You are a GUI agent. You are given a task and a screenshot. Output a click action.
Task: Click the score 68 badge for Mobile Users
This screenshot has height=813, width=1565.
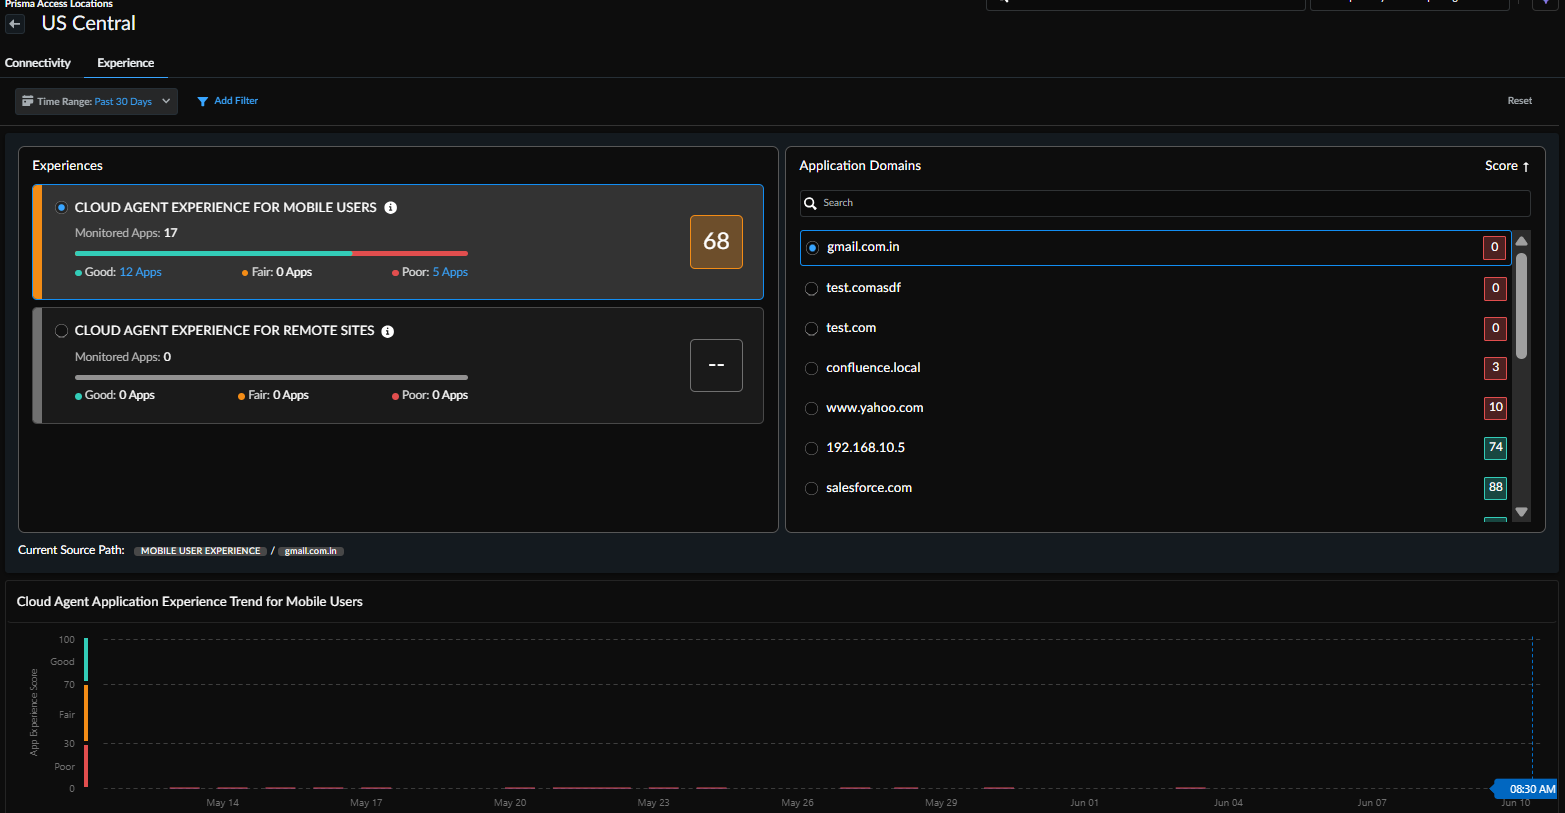coord(716,242)
